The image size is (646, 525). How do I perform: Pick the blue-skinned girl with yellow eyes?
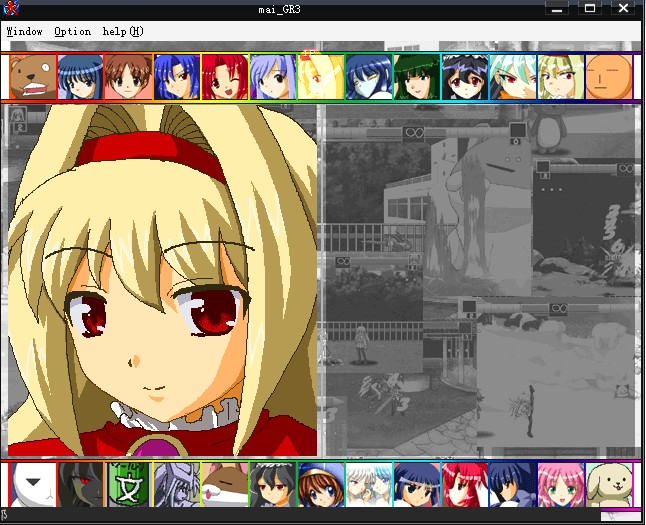click(369, 77)
